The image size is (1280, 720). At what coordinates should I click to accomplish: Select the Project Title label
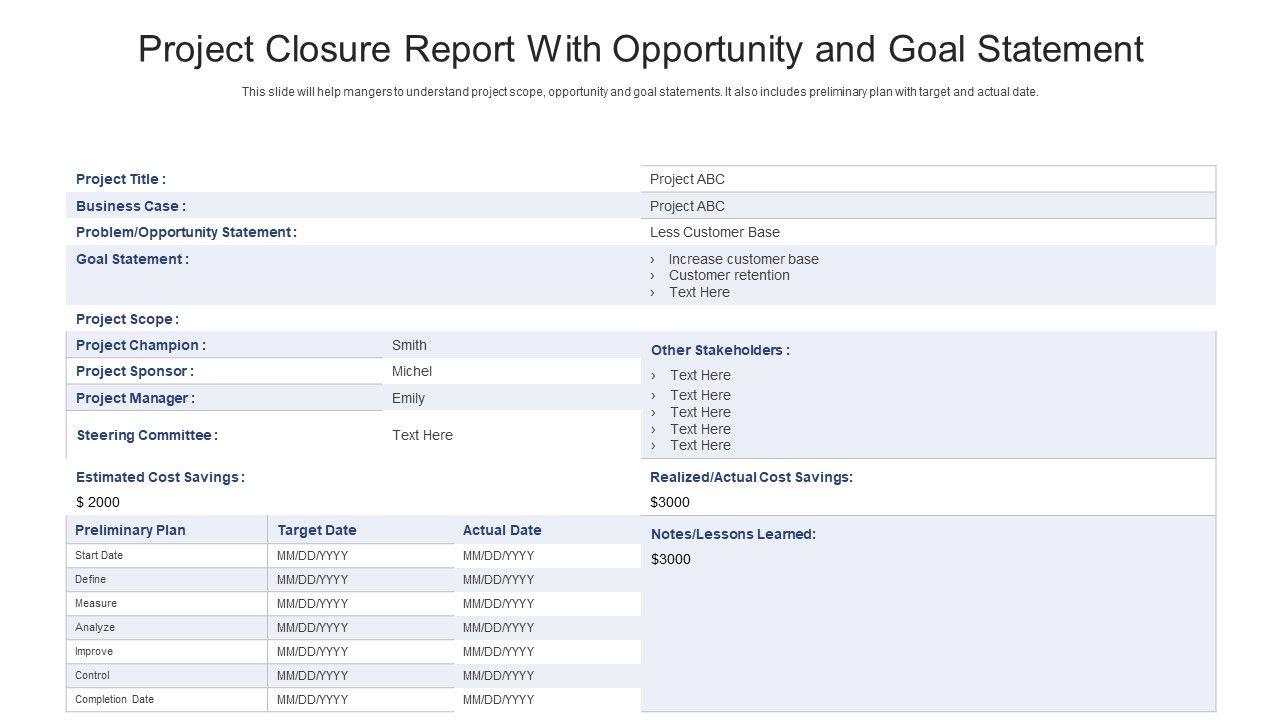121,179
